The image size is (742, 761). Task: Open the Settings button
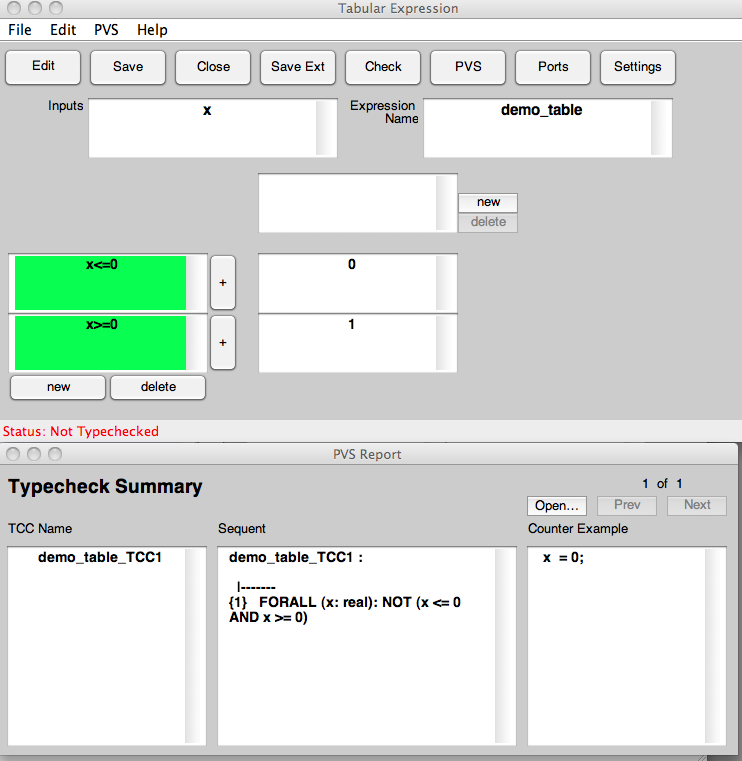pos(637,67)
